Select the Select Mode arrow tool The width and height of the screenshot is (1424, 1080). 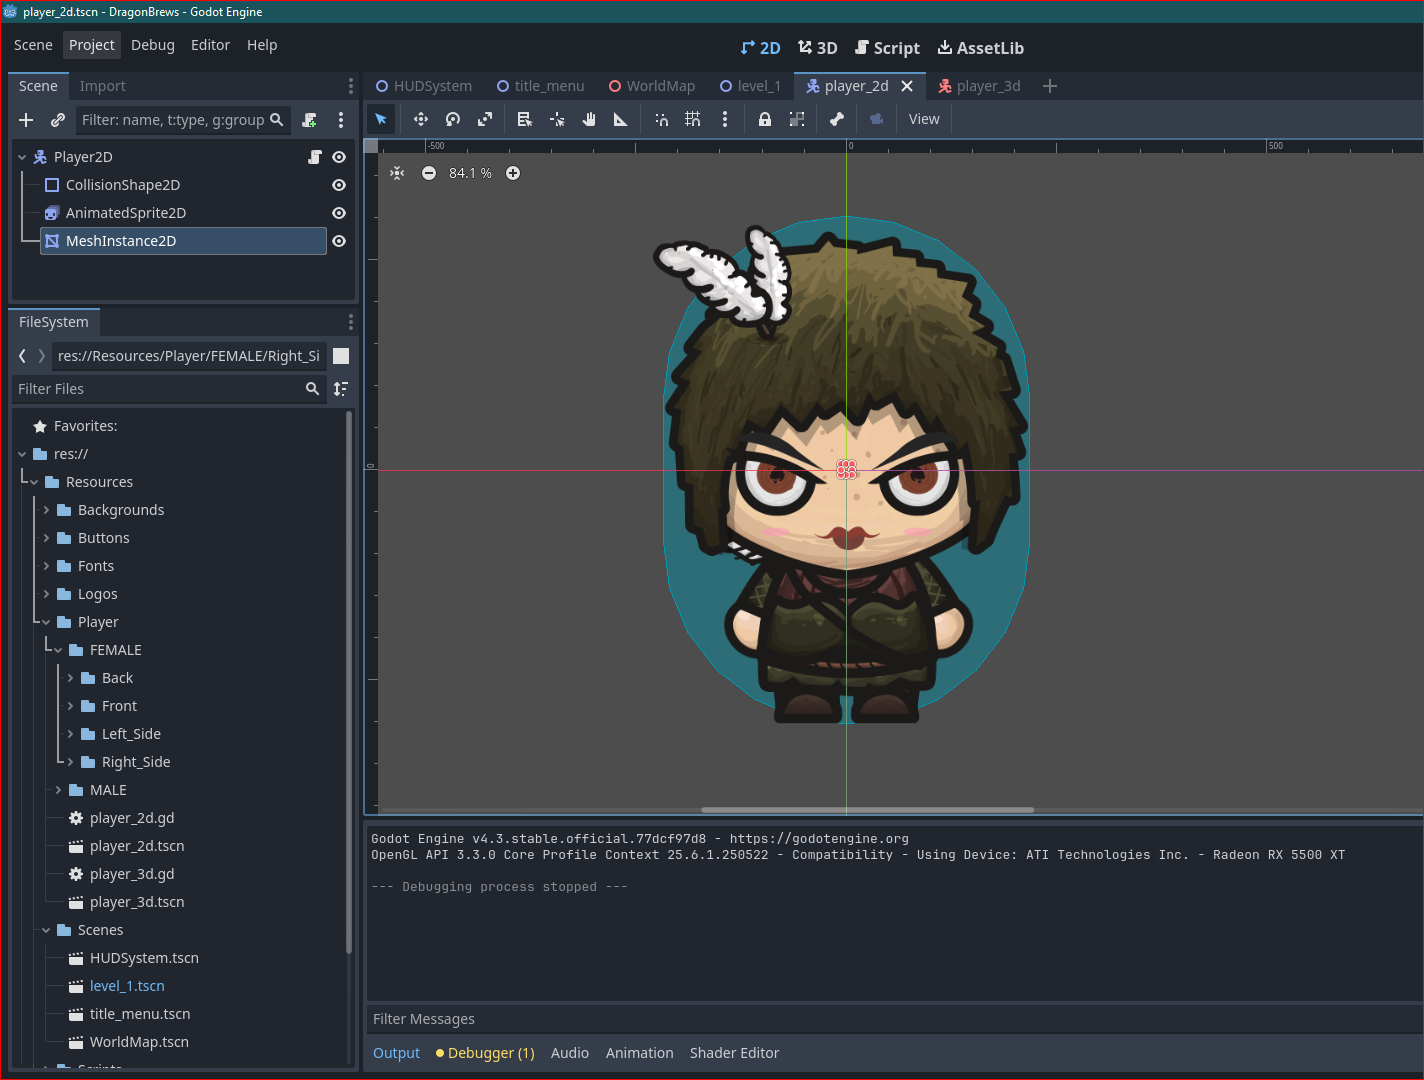(x=381, y=119)
